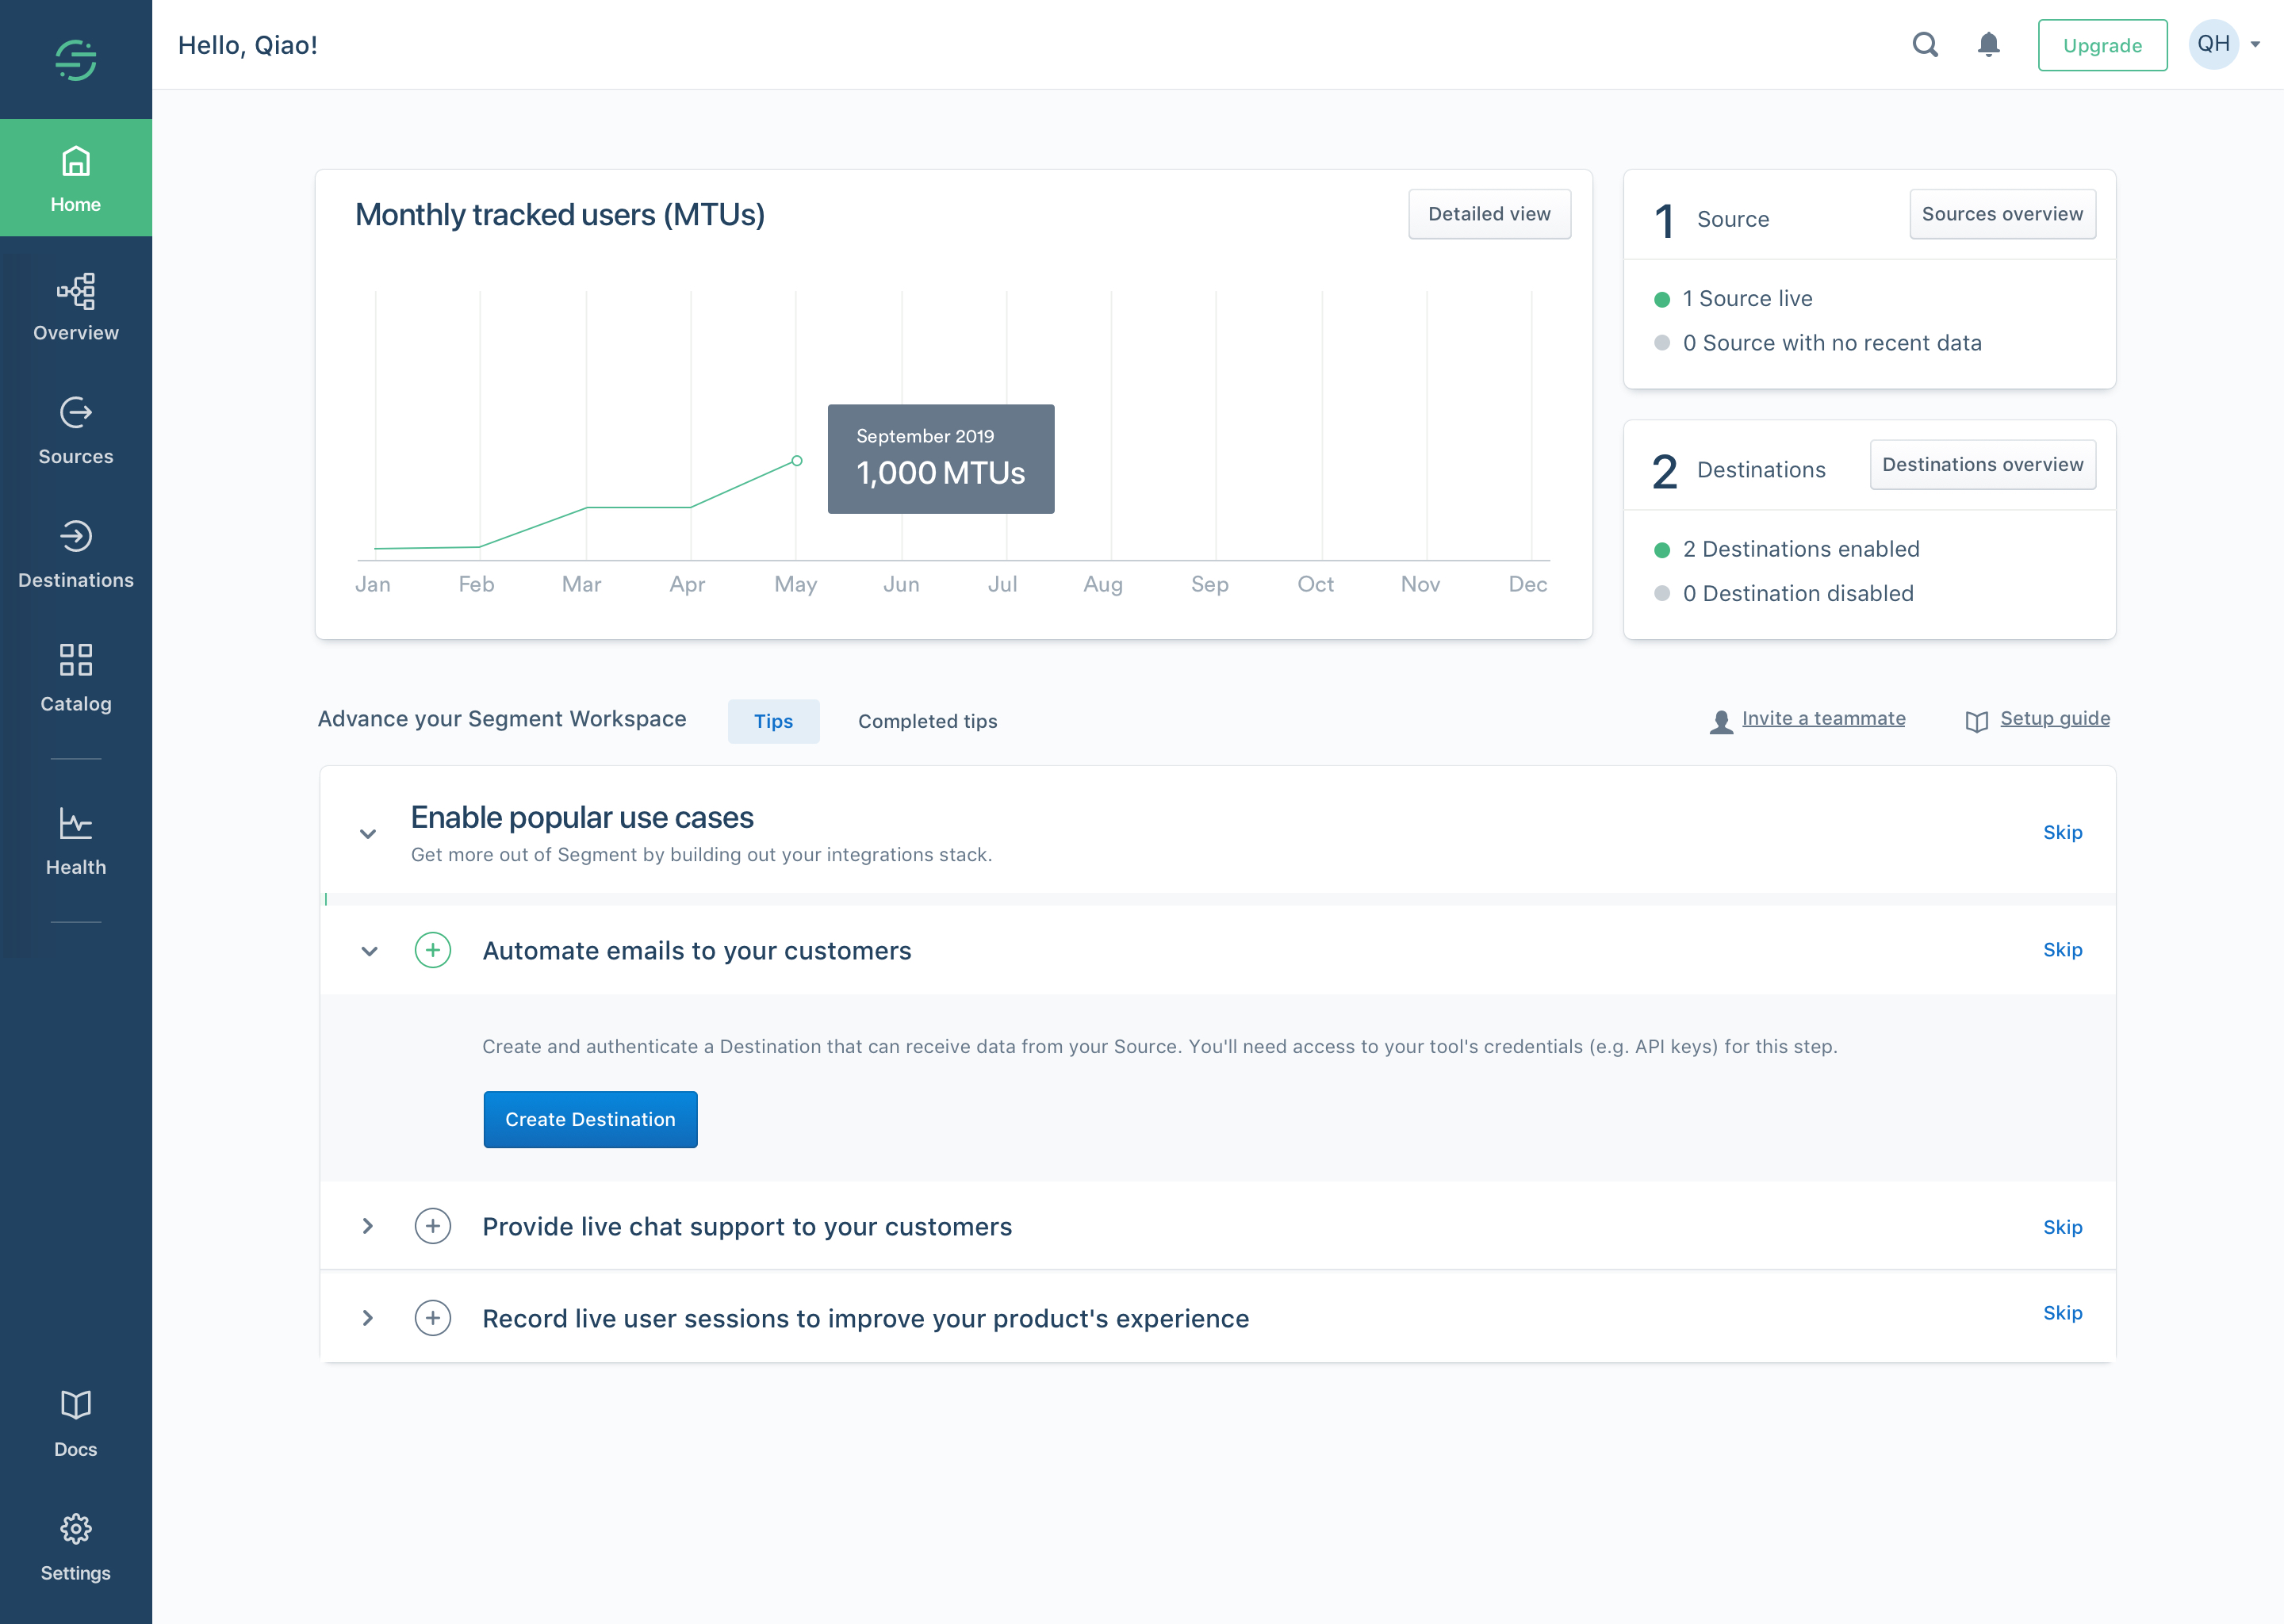Image resolution: width=2284 pixels, height=1624 pixels.
Task: Click the '1,000 MTUs' chart tooltip
Action: pyautogui.click(x=940, y=459)
